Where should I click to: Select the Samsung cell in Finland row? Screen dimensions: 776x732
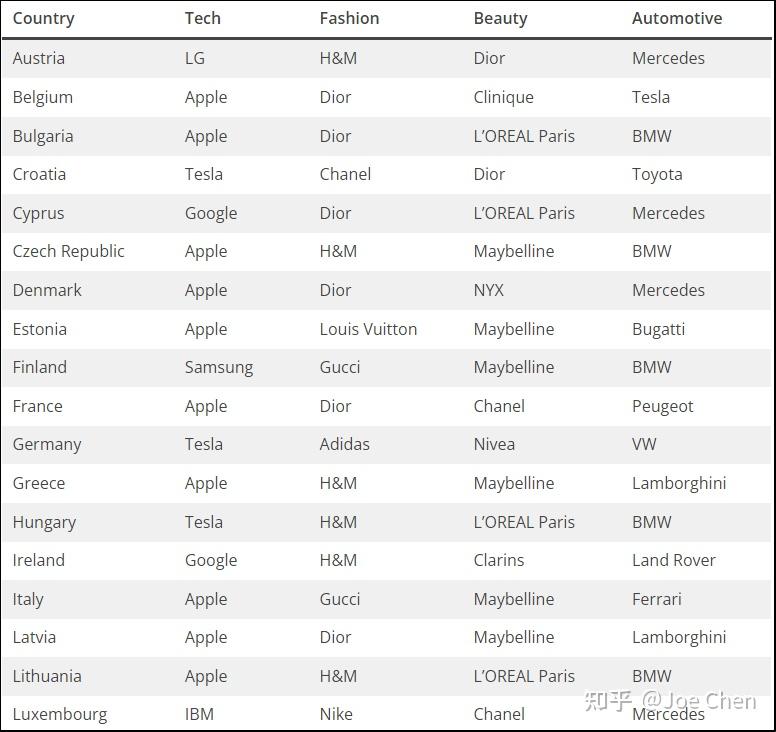(x=219, y=367)
